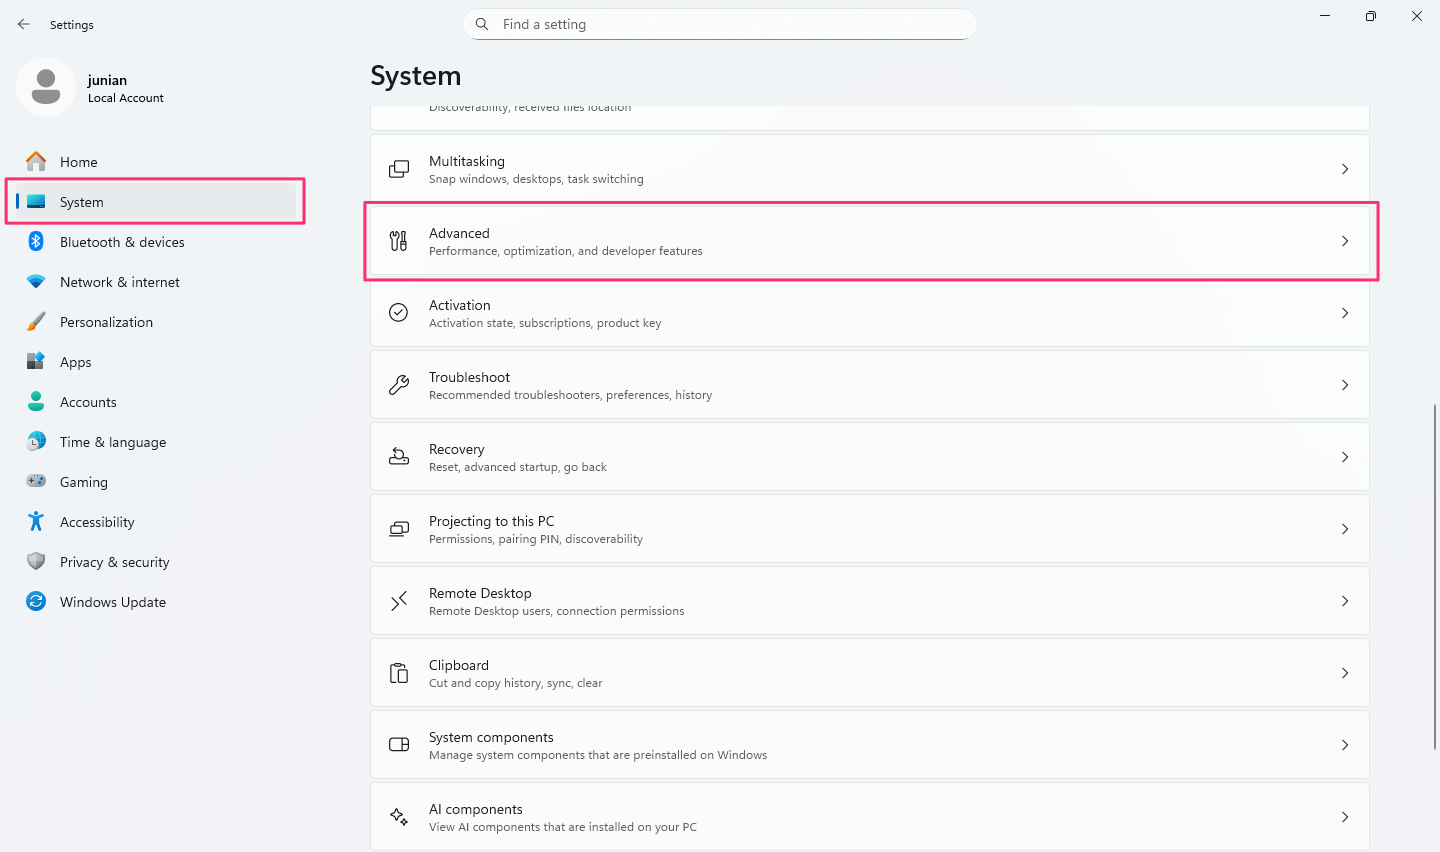Viewport: 1440px width, 852px height.
Task: Open Remote Desktop title
Action: [x=480, y=593]
